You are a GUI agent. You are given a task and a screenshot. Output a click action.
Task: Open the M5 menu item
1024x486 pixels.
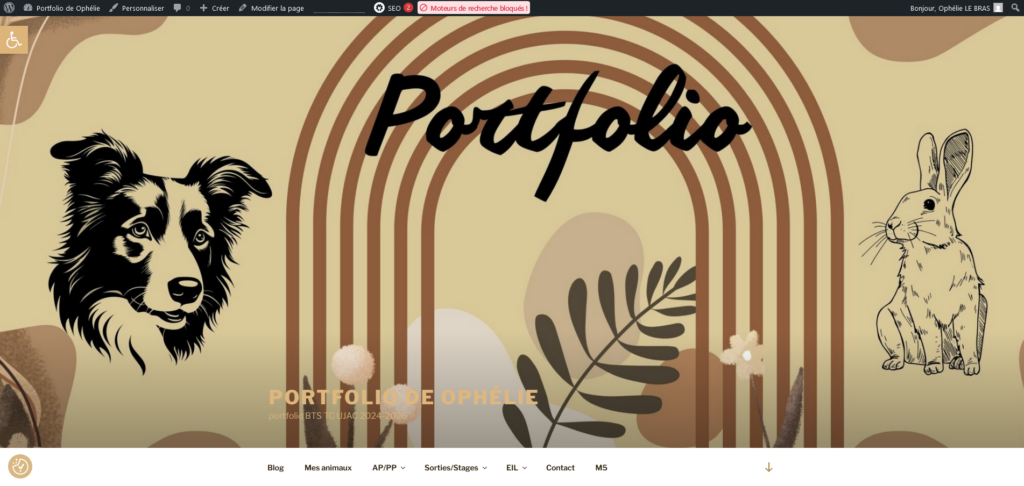click(x=601, y=468)
